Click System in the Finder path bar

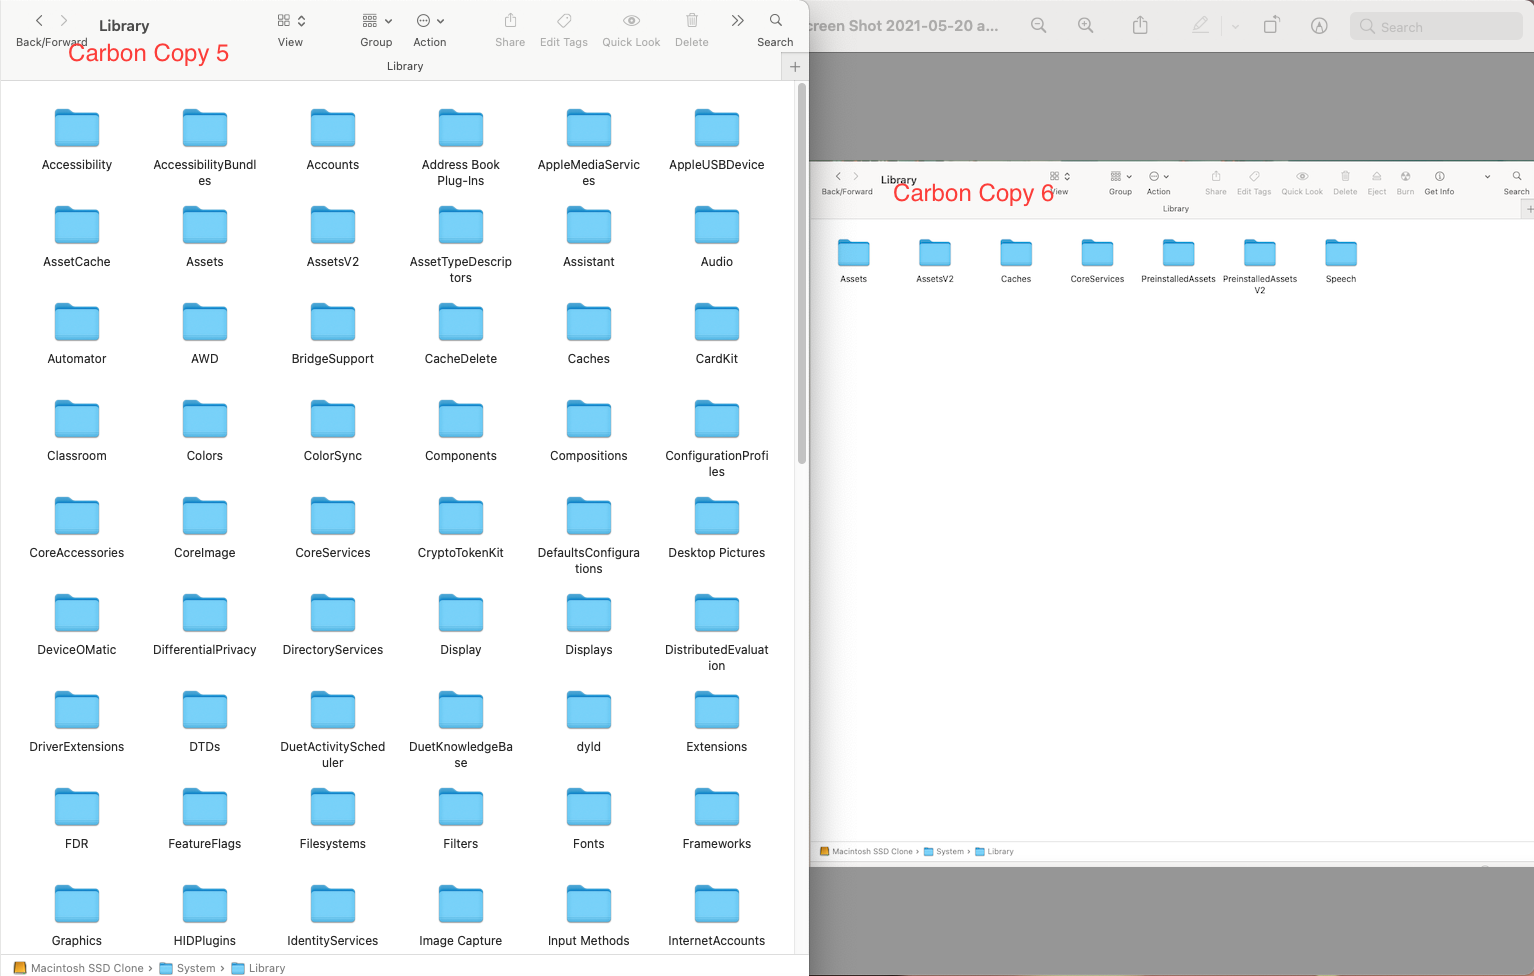[x=188, y=968]
